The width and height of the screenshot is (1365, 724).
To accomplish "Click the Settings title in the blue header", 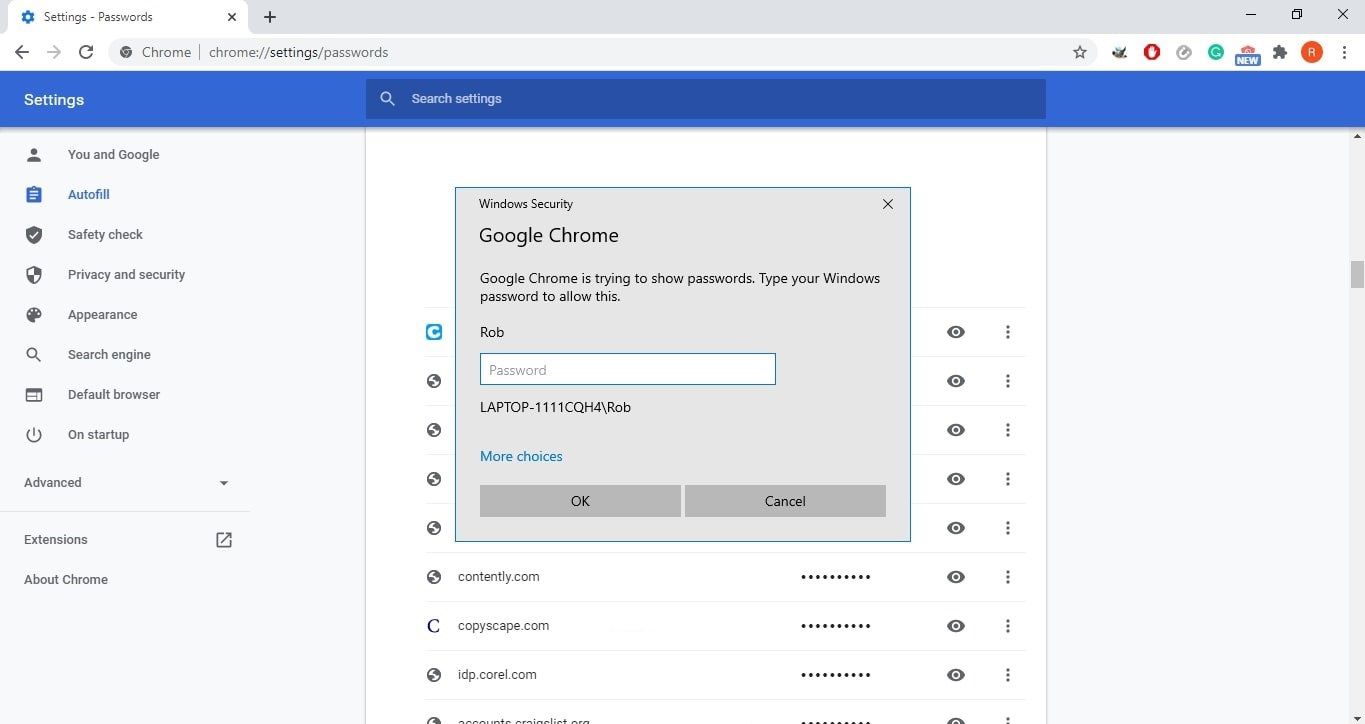I will [54, 99].
